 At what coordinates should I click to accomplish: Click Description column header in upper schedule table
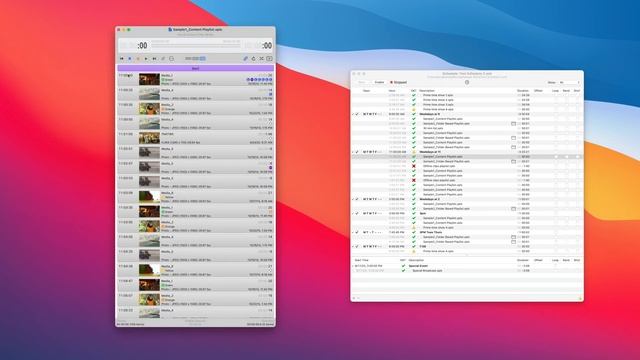pos(427,91)
